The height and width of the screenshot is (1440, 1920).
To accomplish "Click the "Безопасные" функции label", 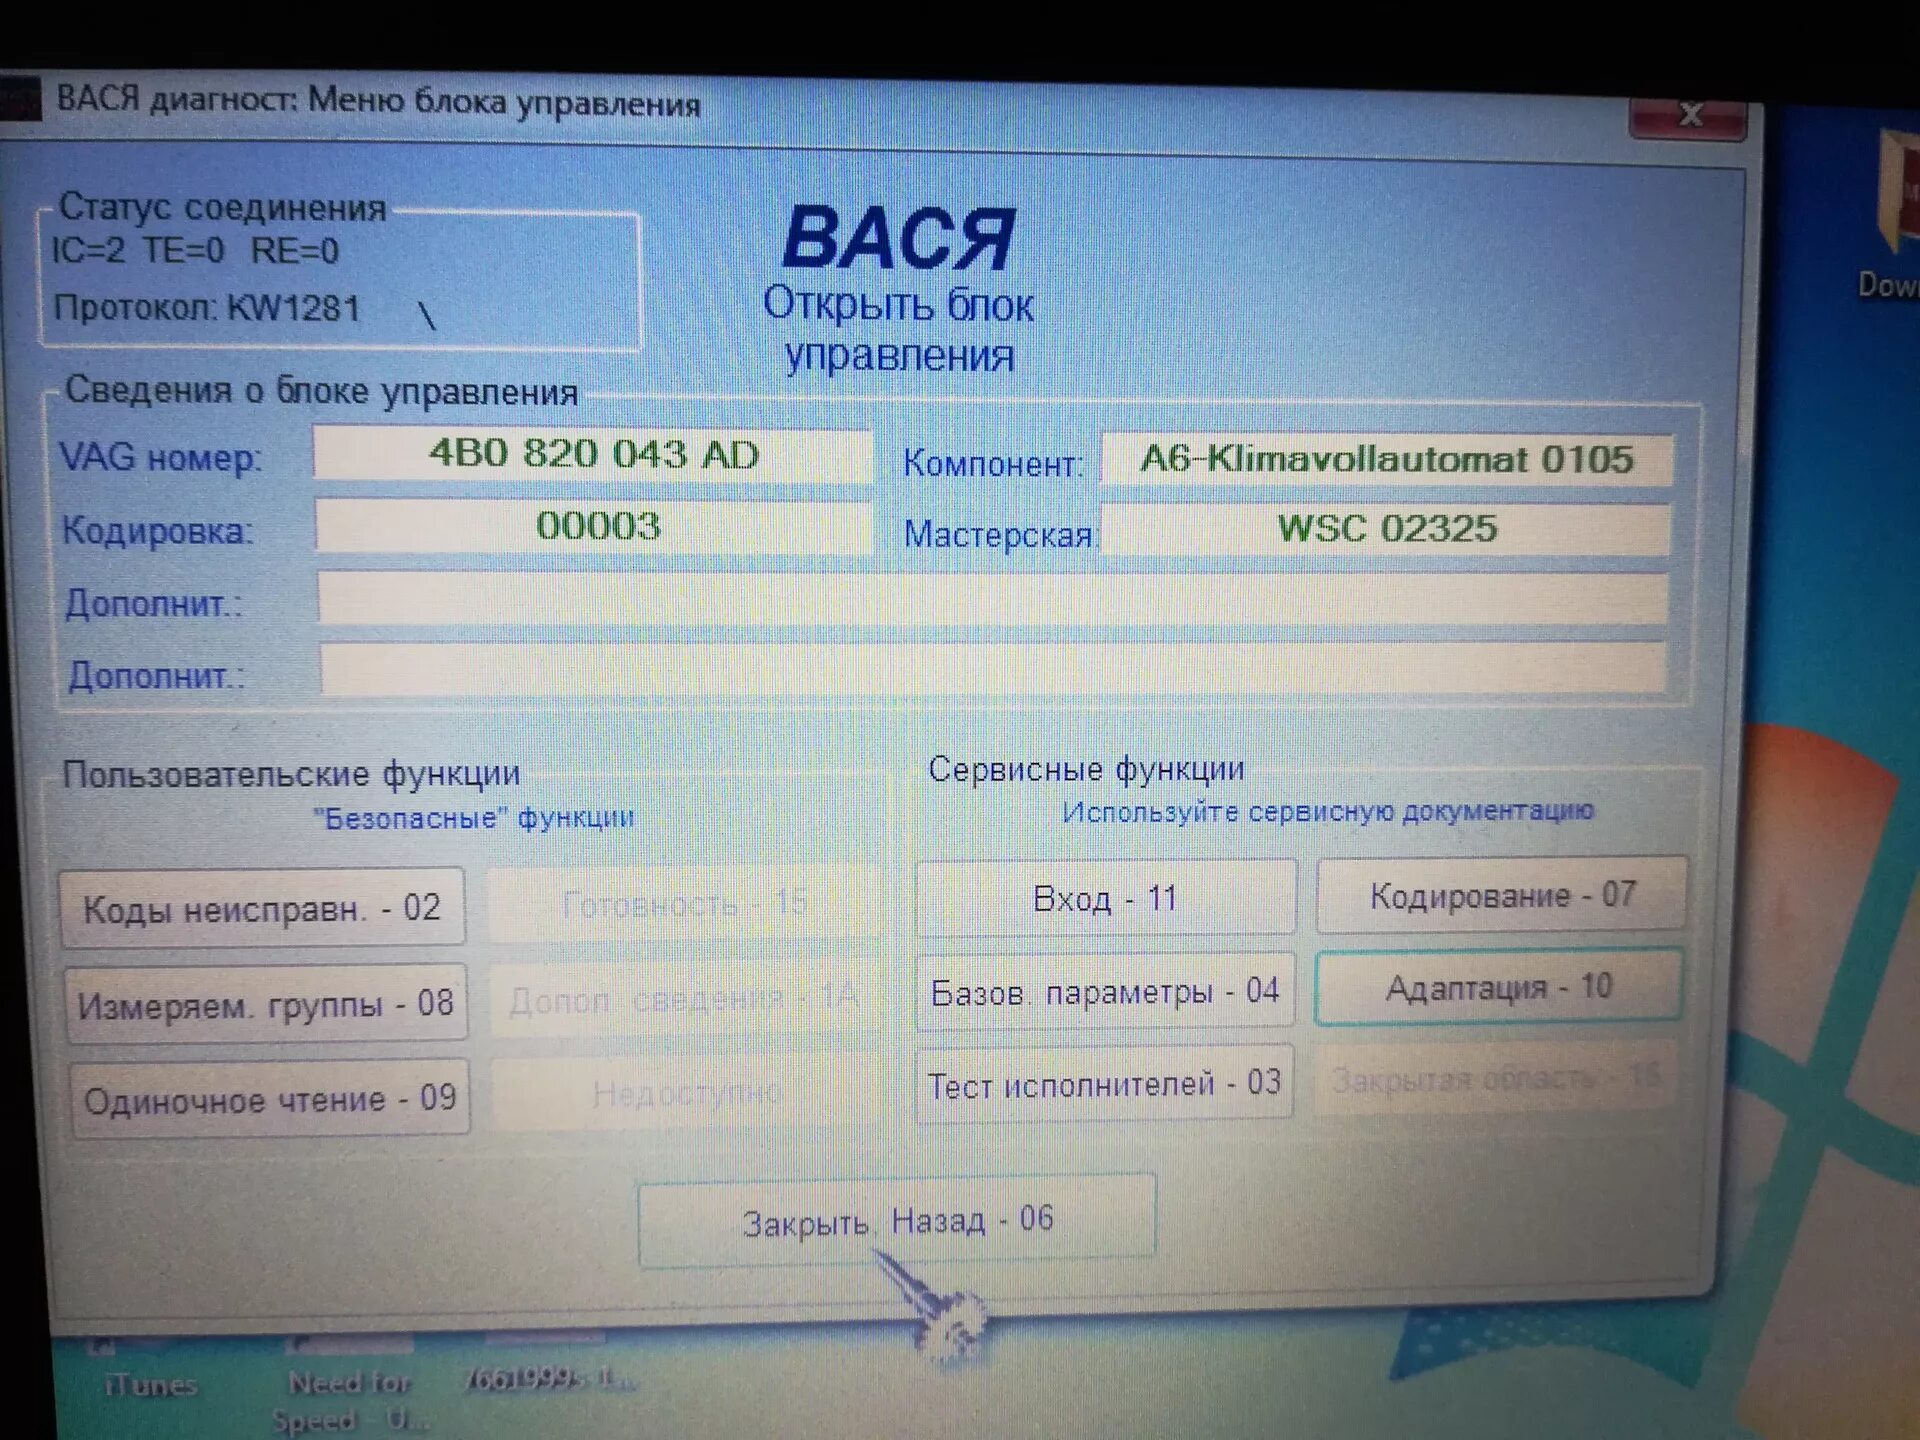I will click(x=474, y=818).
